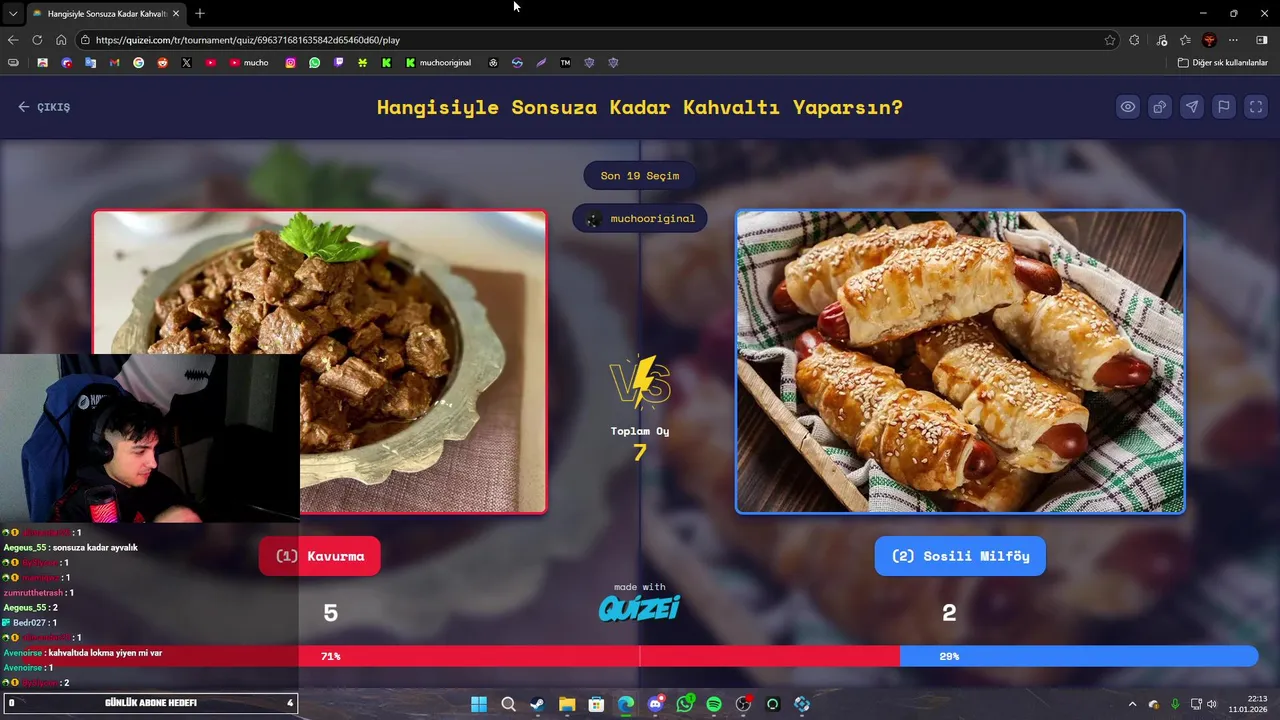This screenshot has height=720, width=1280.
Task: Vote with the (1) Kavurma button
Action: tap(320, 556)
